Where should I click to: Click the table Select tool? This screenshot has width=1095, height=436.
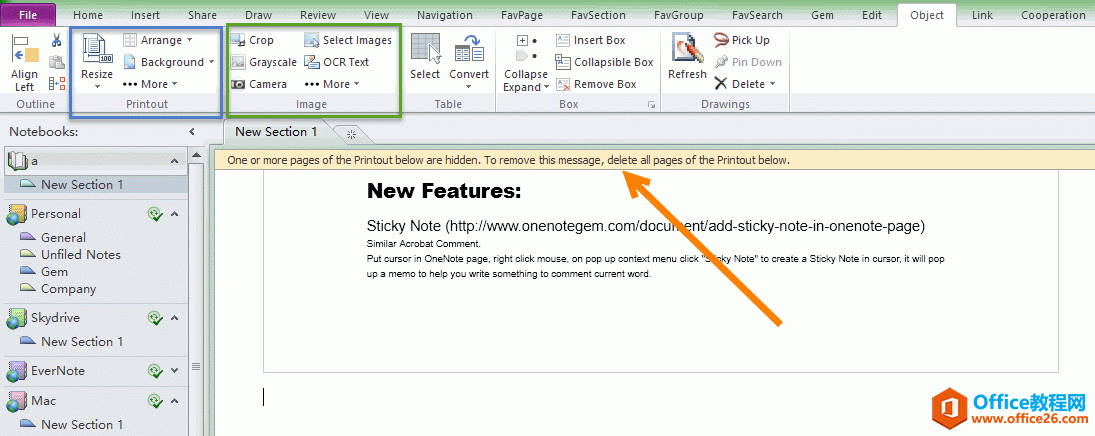click(425, 57)
